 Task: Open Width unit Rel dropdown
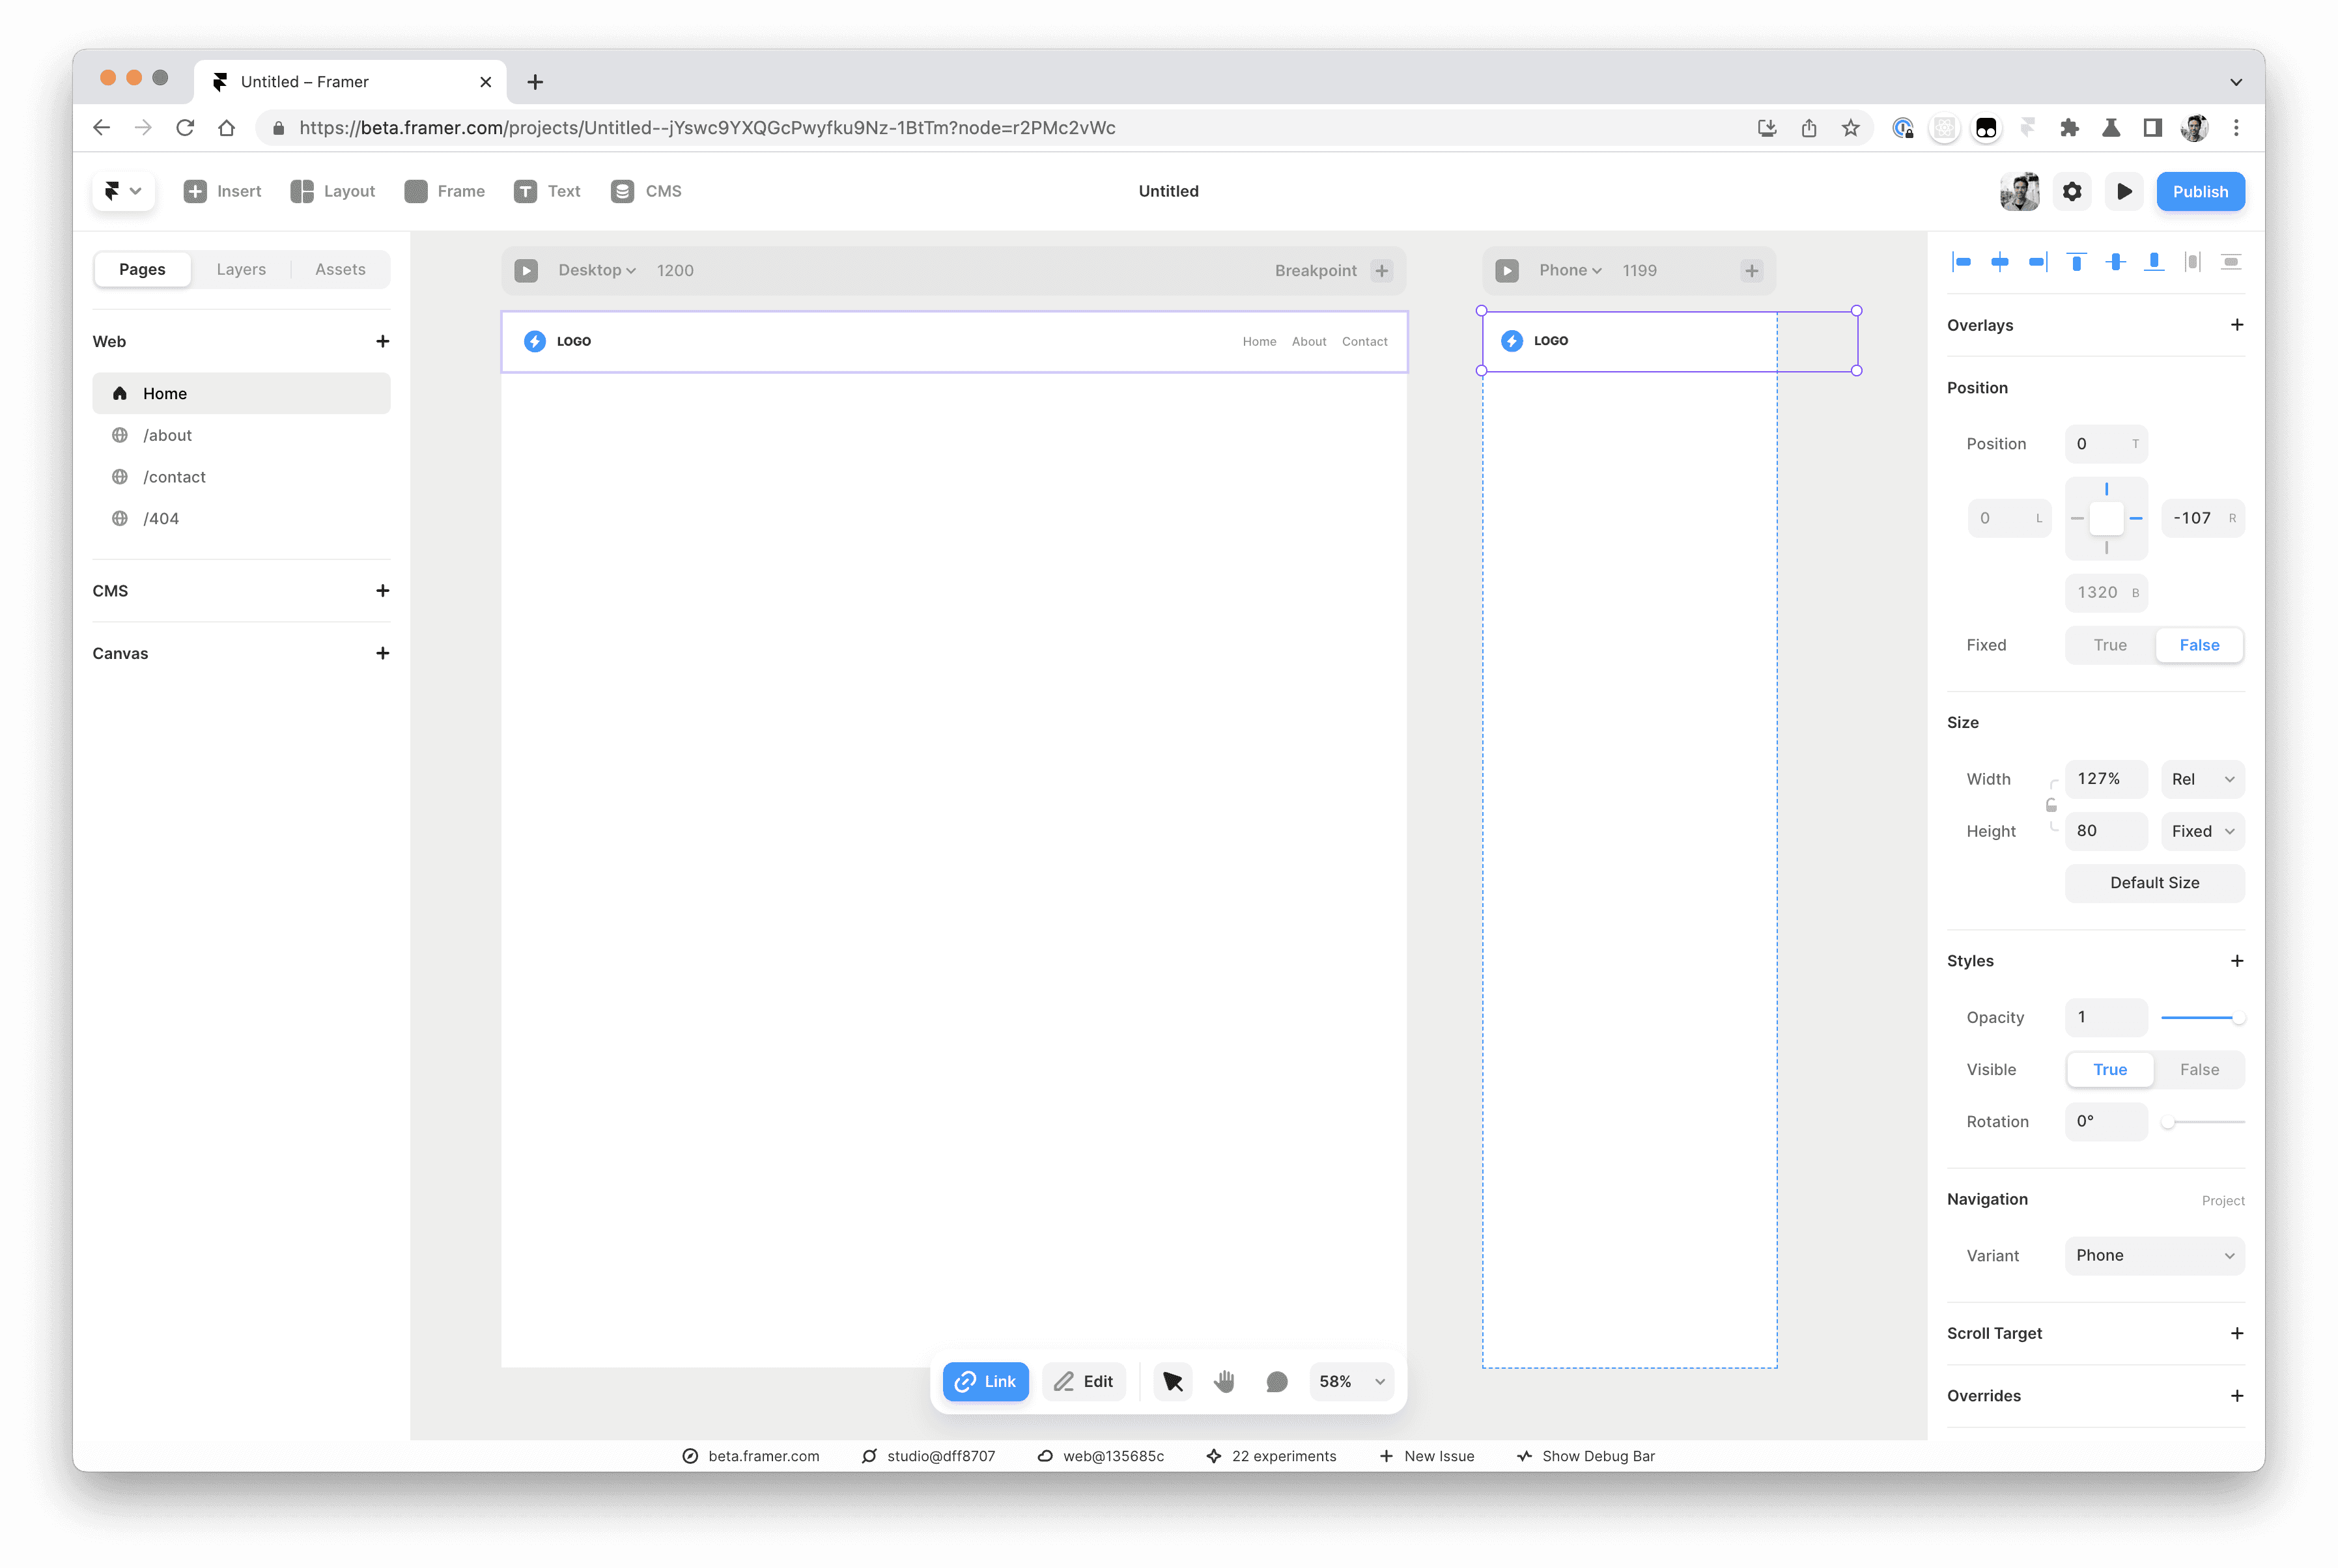(2202, 779)
